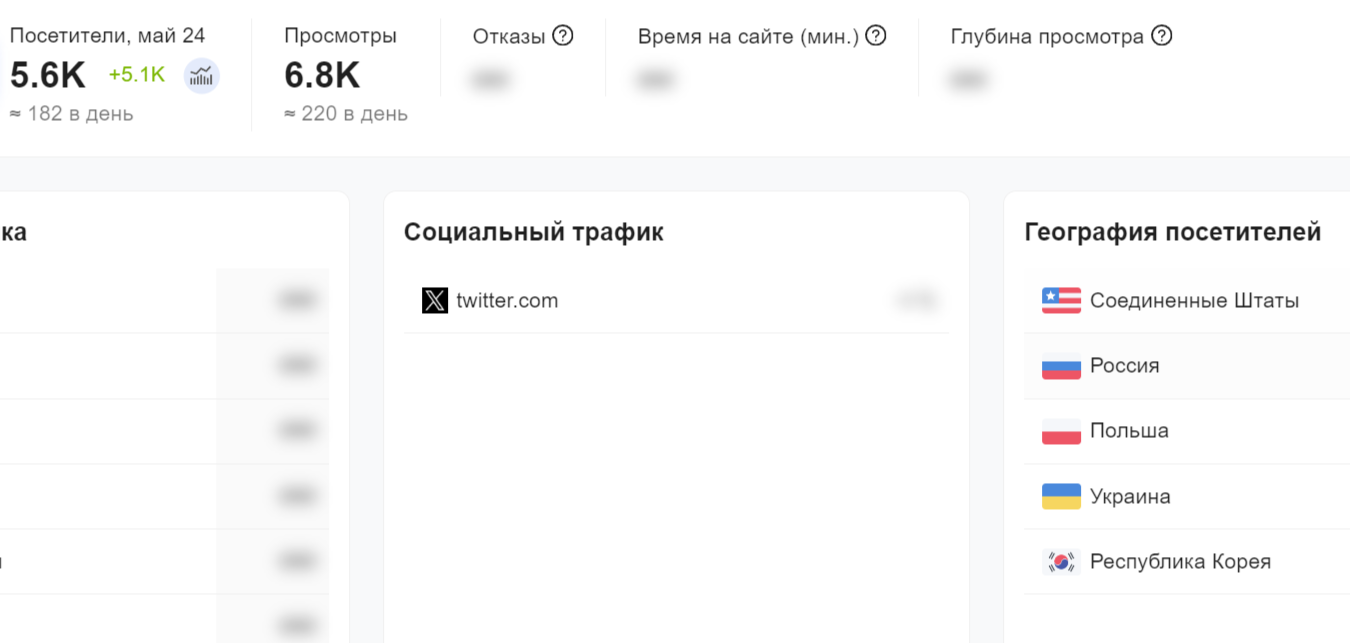Click the Ukraine flag icon
This screenshot has height=643, width=1350.
pos(1061,496)
